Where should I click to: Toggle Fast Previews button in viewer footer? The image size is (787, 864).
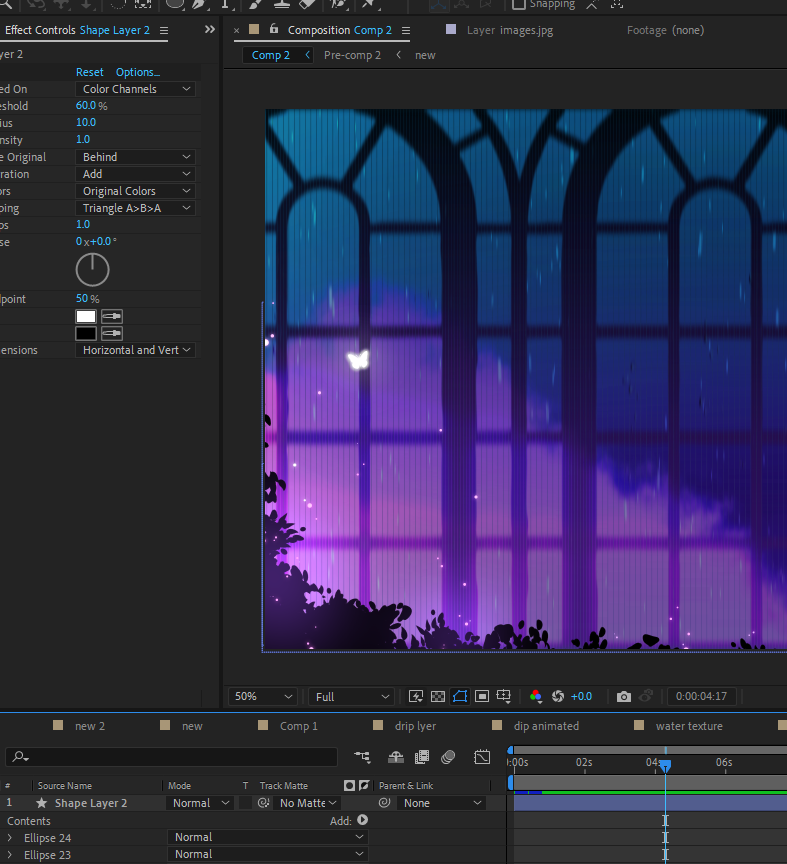(416, 696)
